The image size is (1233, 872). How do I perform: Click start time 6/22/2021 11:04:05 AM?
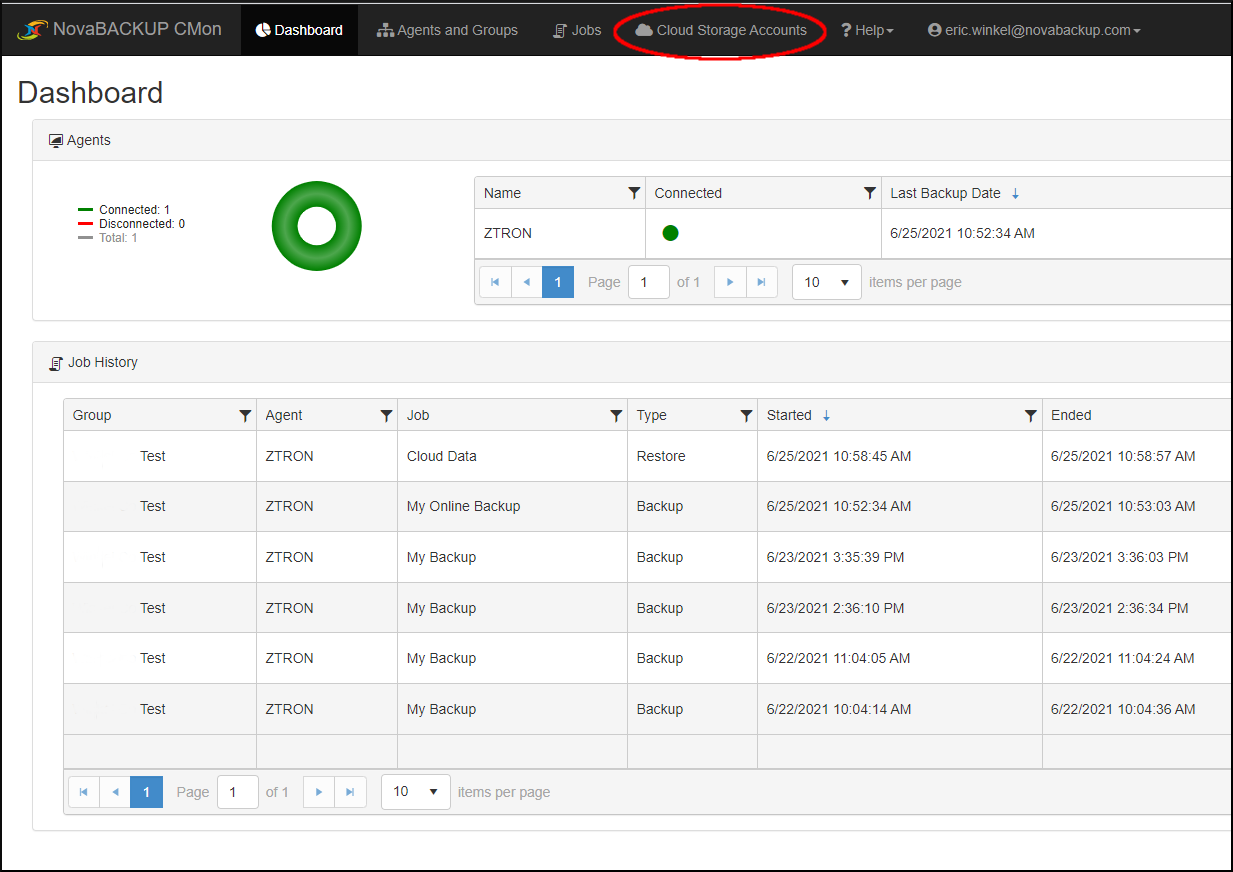[839, 659]
